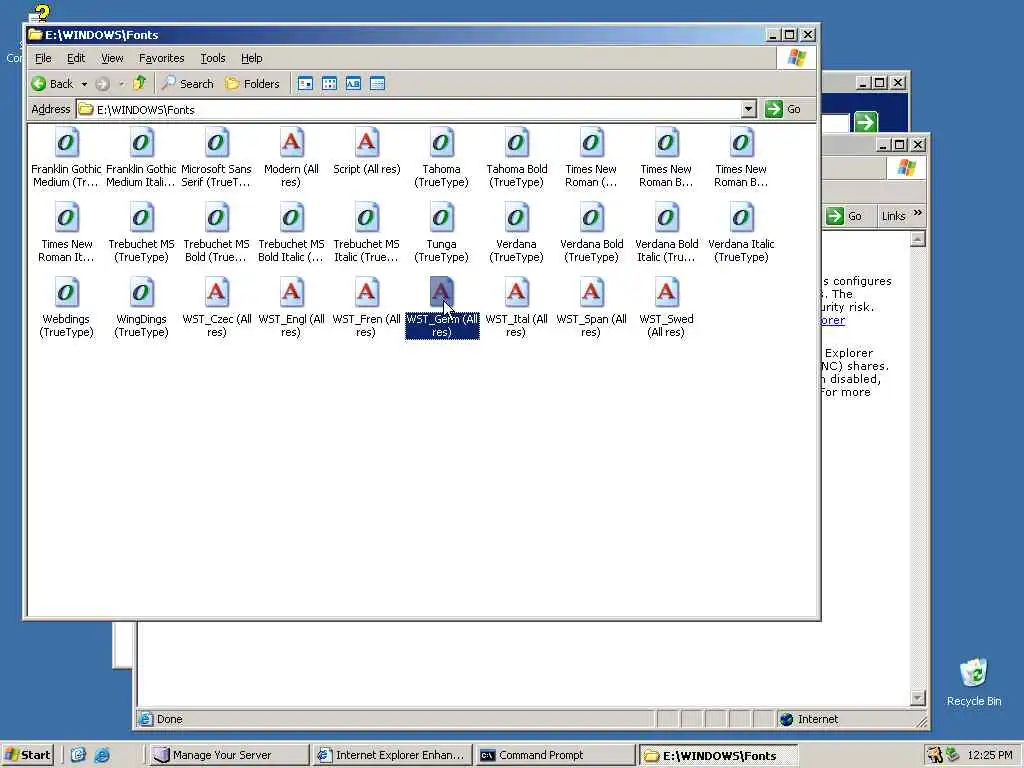This screenshot has height=768, width=1024.
Task: Open the Back history dropdown arrow
Action: [x=84, y=84]
